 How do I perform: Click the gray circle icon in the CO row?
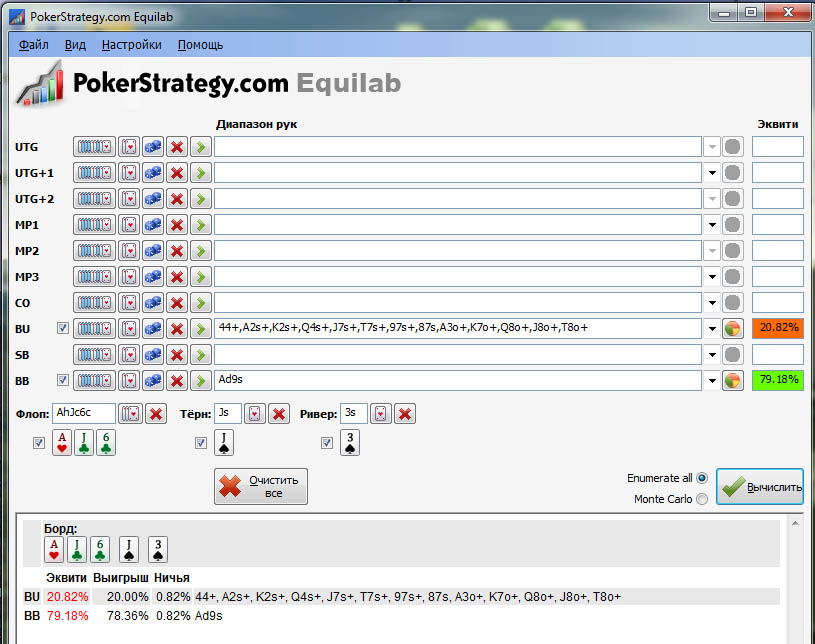(732, 303)
